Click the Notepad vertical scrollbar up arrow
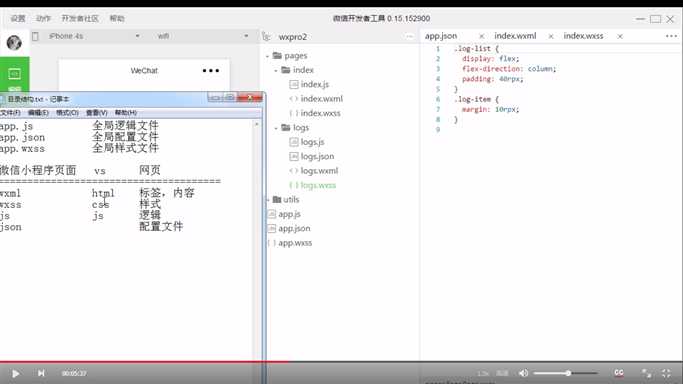This screenshot has height=384, width=683. [257, 125]
